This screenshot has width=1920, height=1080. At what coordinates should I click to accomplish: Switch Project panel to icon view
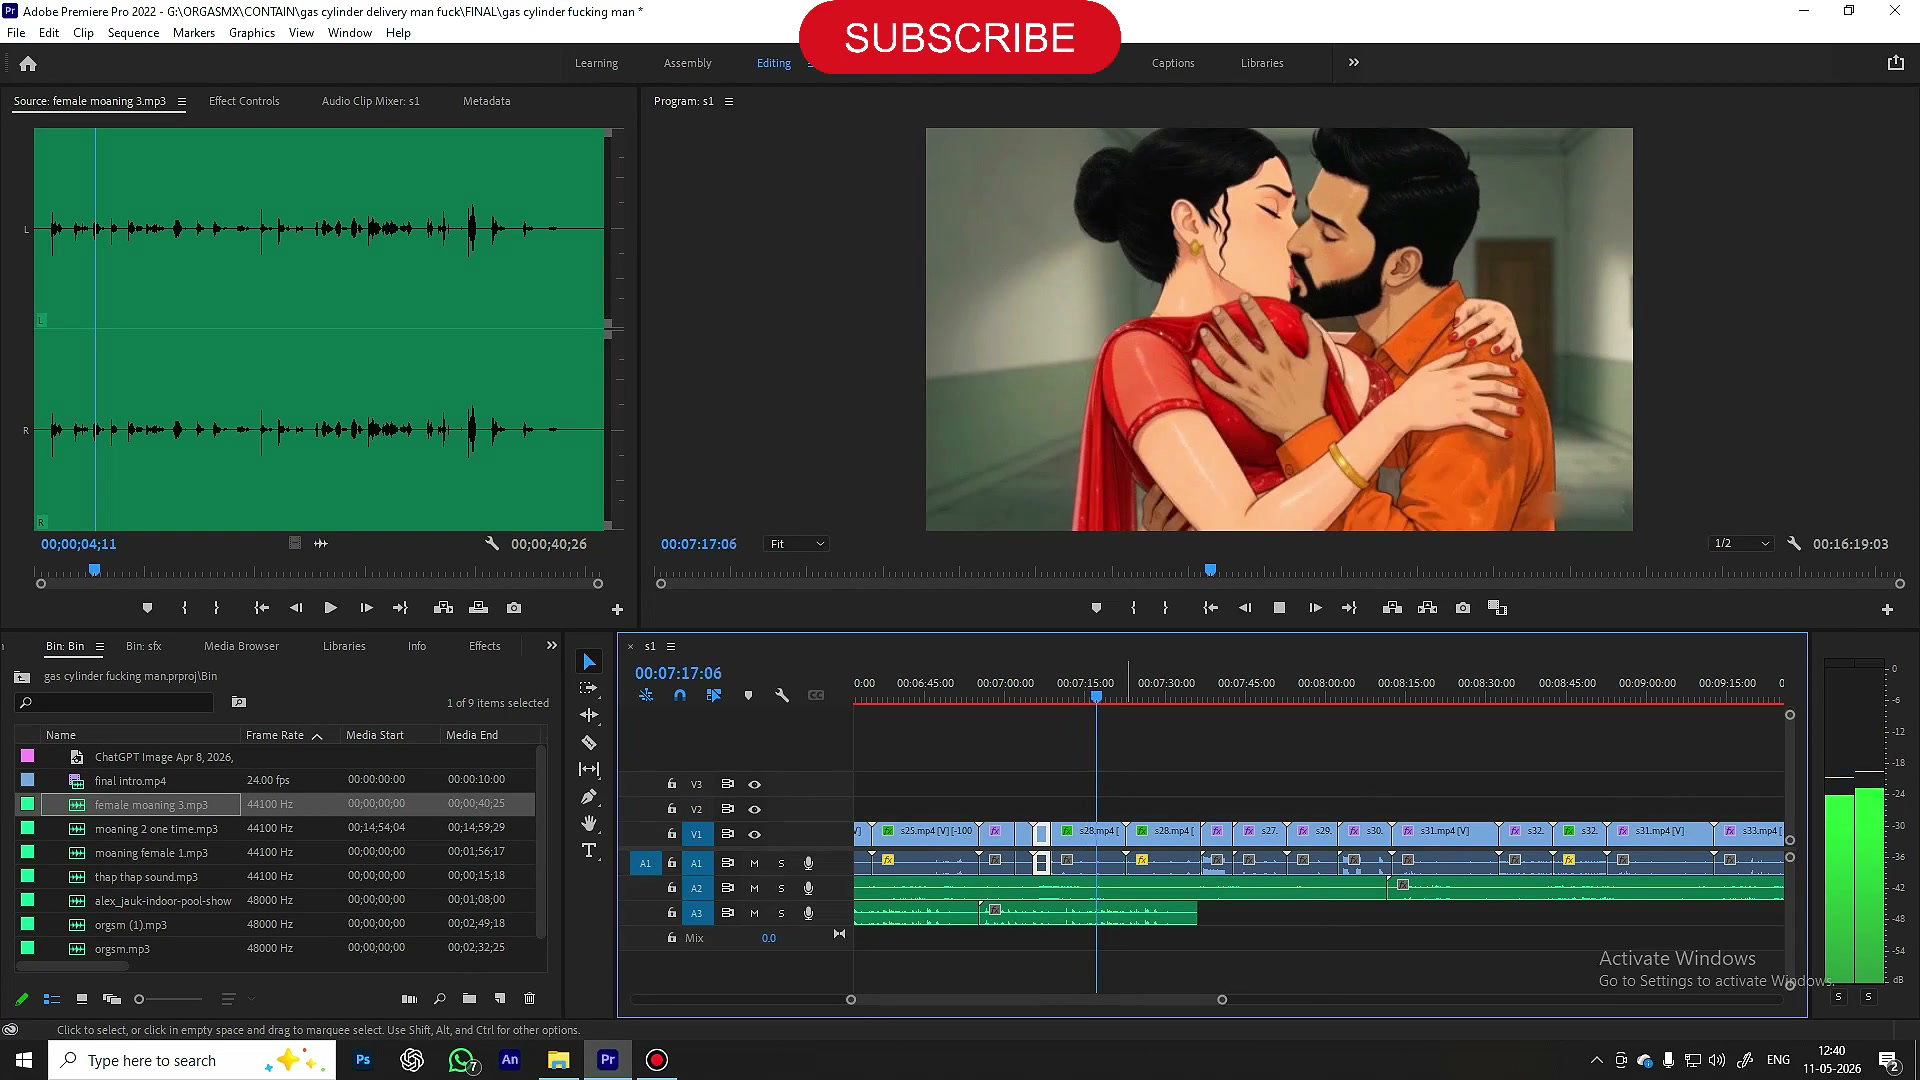(x=82, y=998)
